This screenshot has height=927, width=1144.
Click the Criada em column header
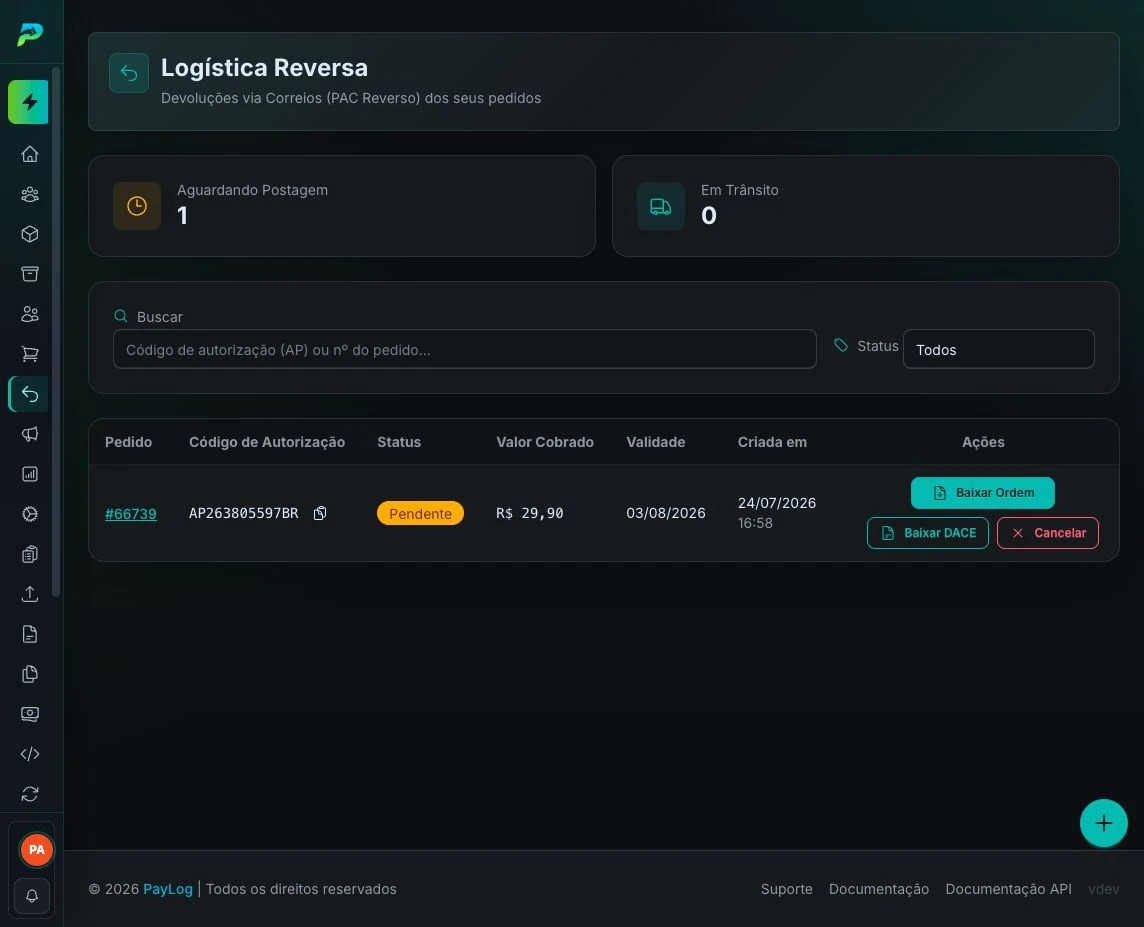tap(772, 442)
